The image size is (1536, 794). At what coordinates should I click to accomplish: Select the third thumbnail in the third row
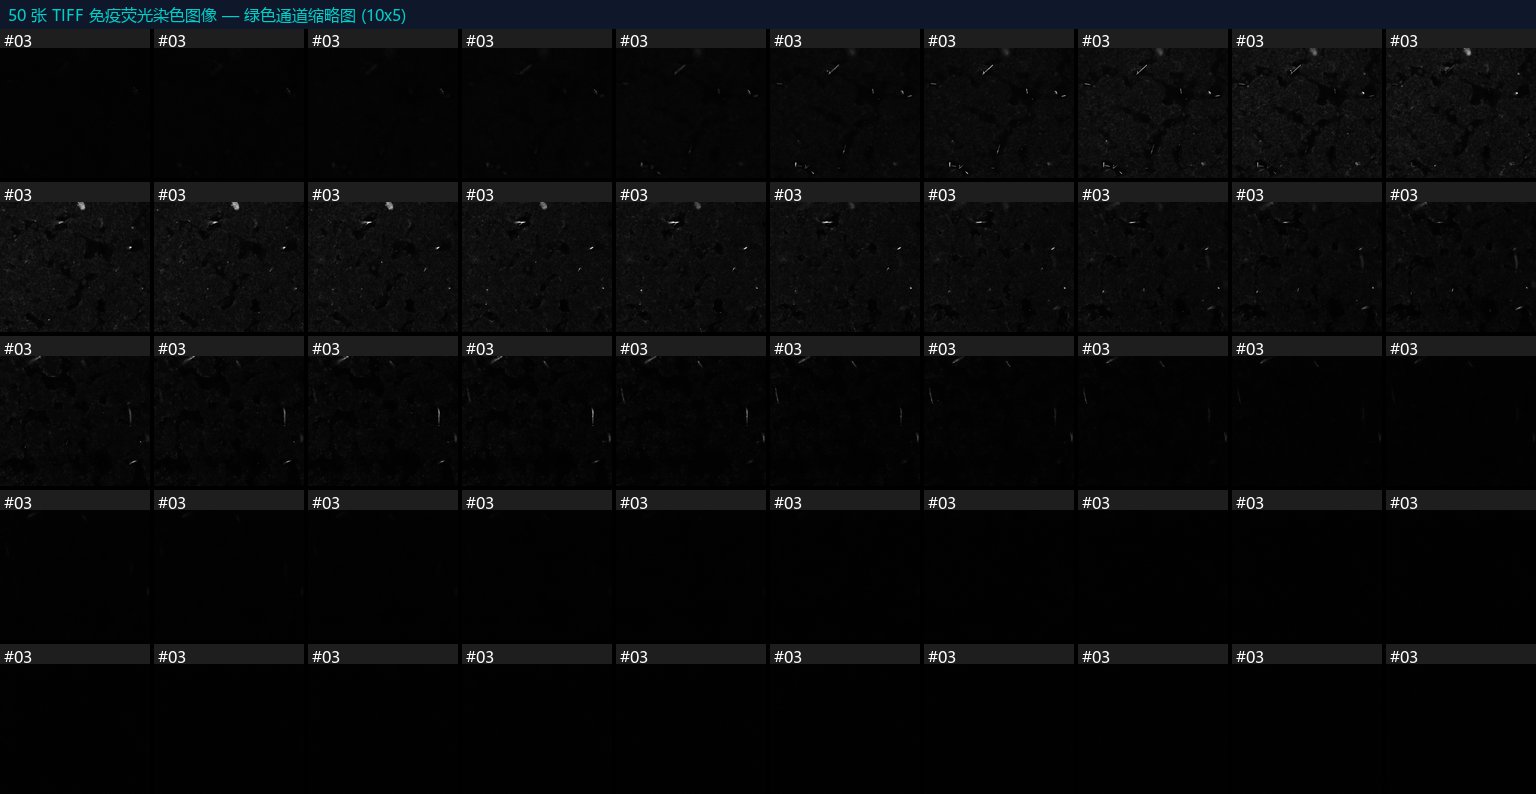coord(383,412)
